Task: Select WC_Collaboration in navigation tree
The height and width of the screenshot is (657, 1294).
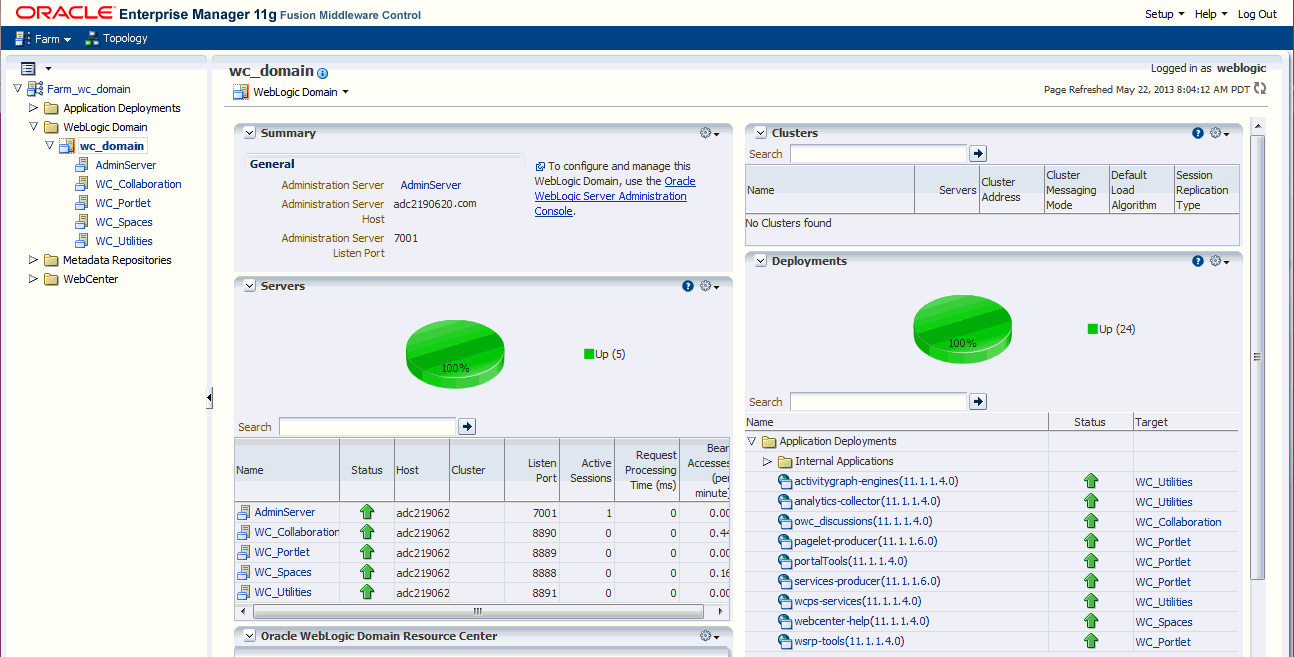Action: click(138, 184)
